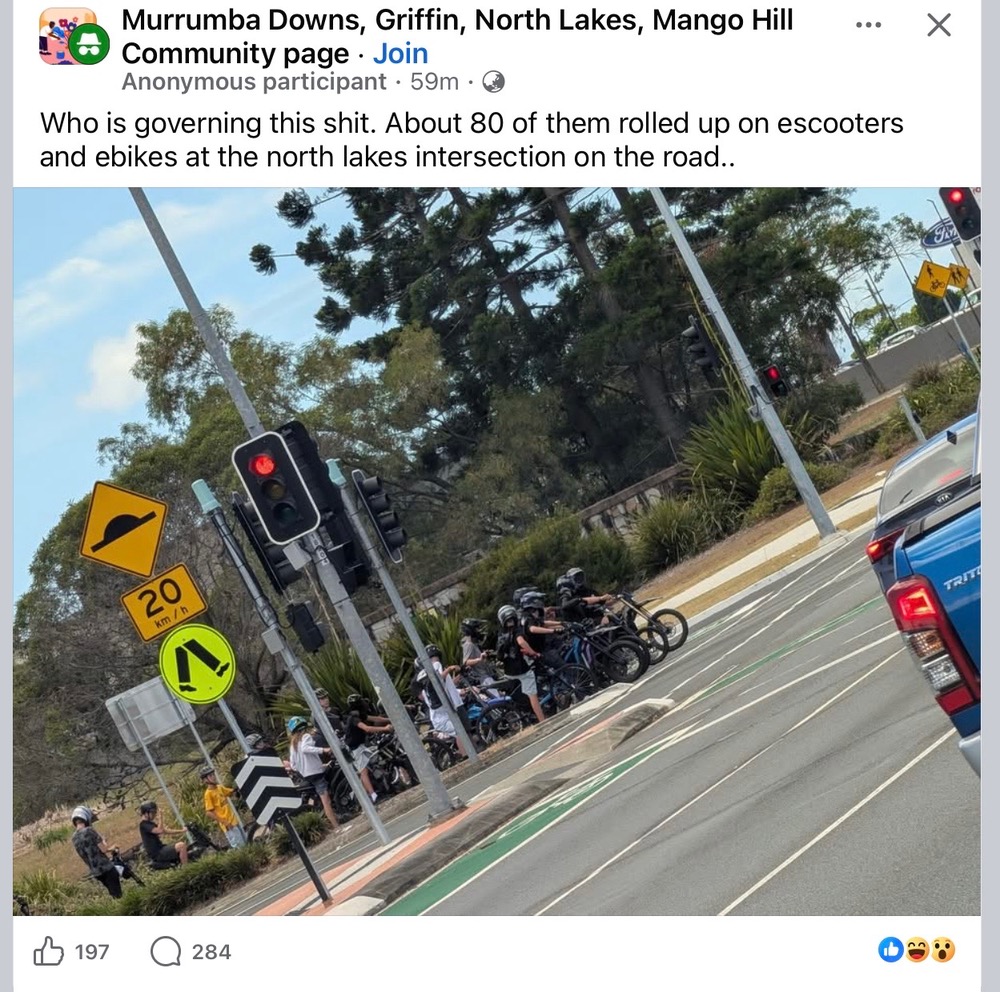Screen dimensions: 1000x992
Task: Open comments via speech bubble icon
Action: pyautogui.click(x=166, y=952)
